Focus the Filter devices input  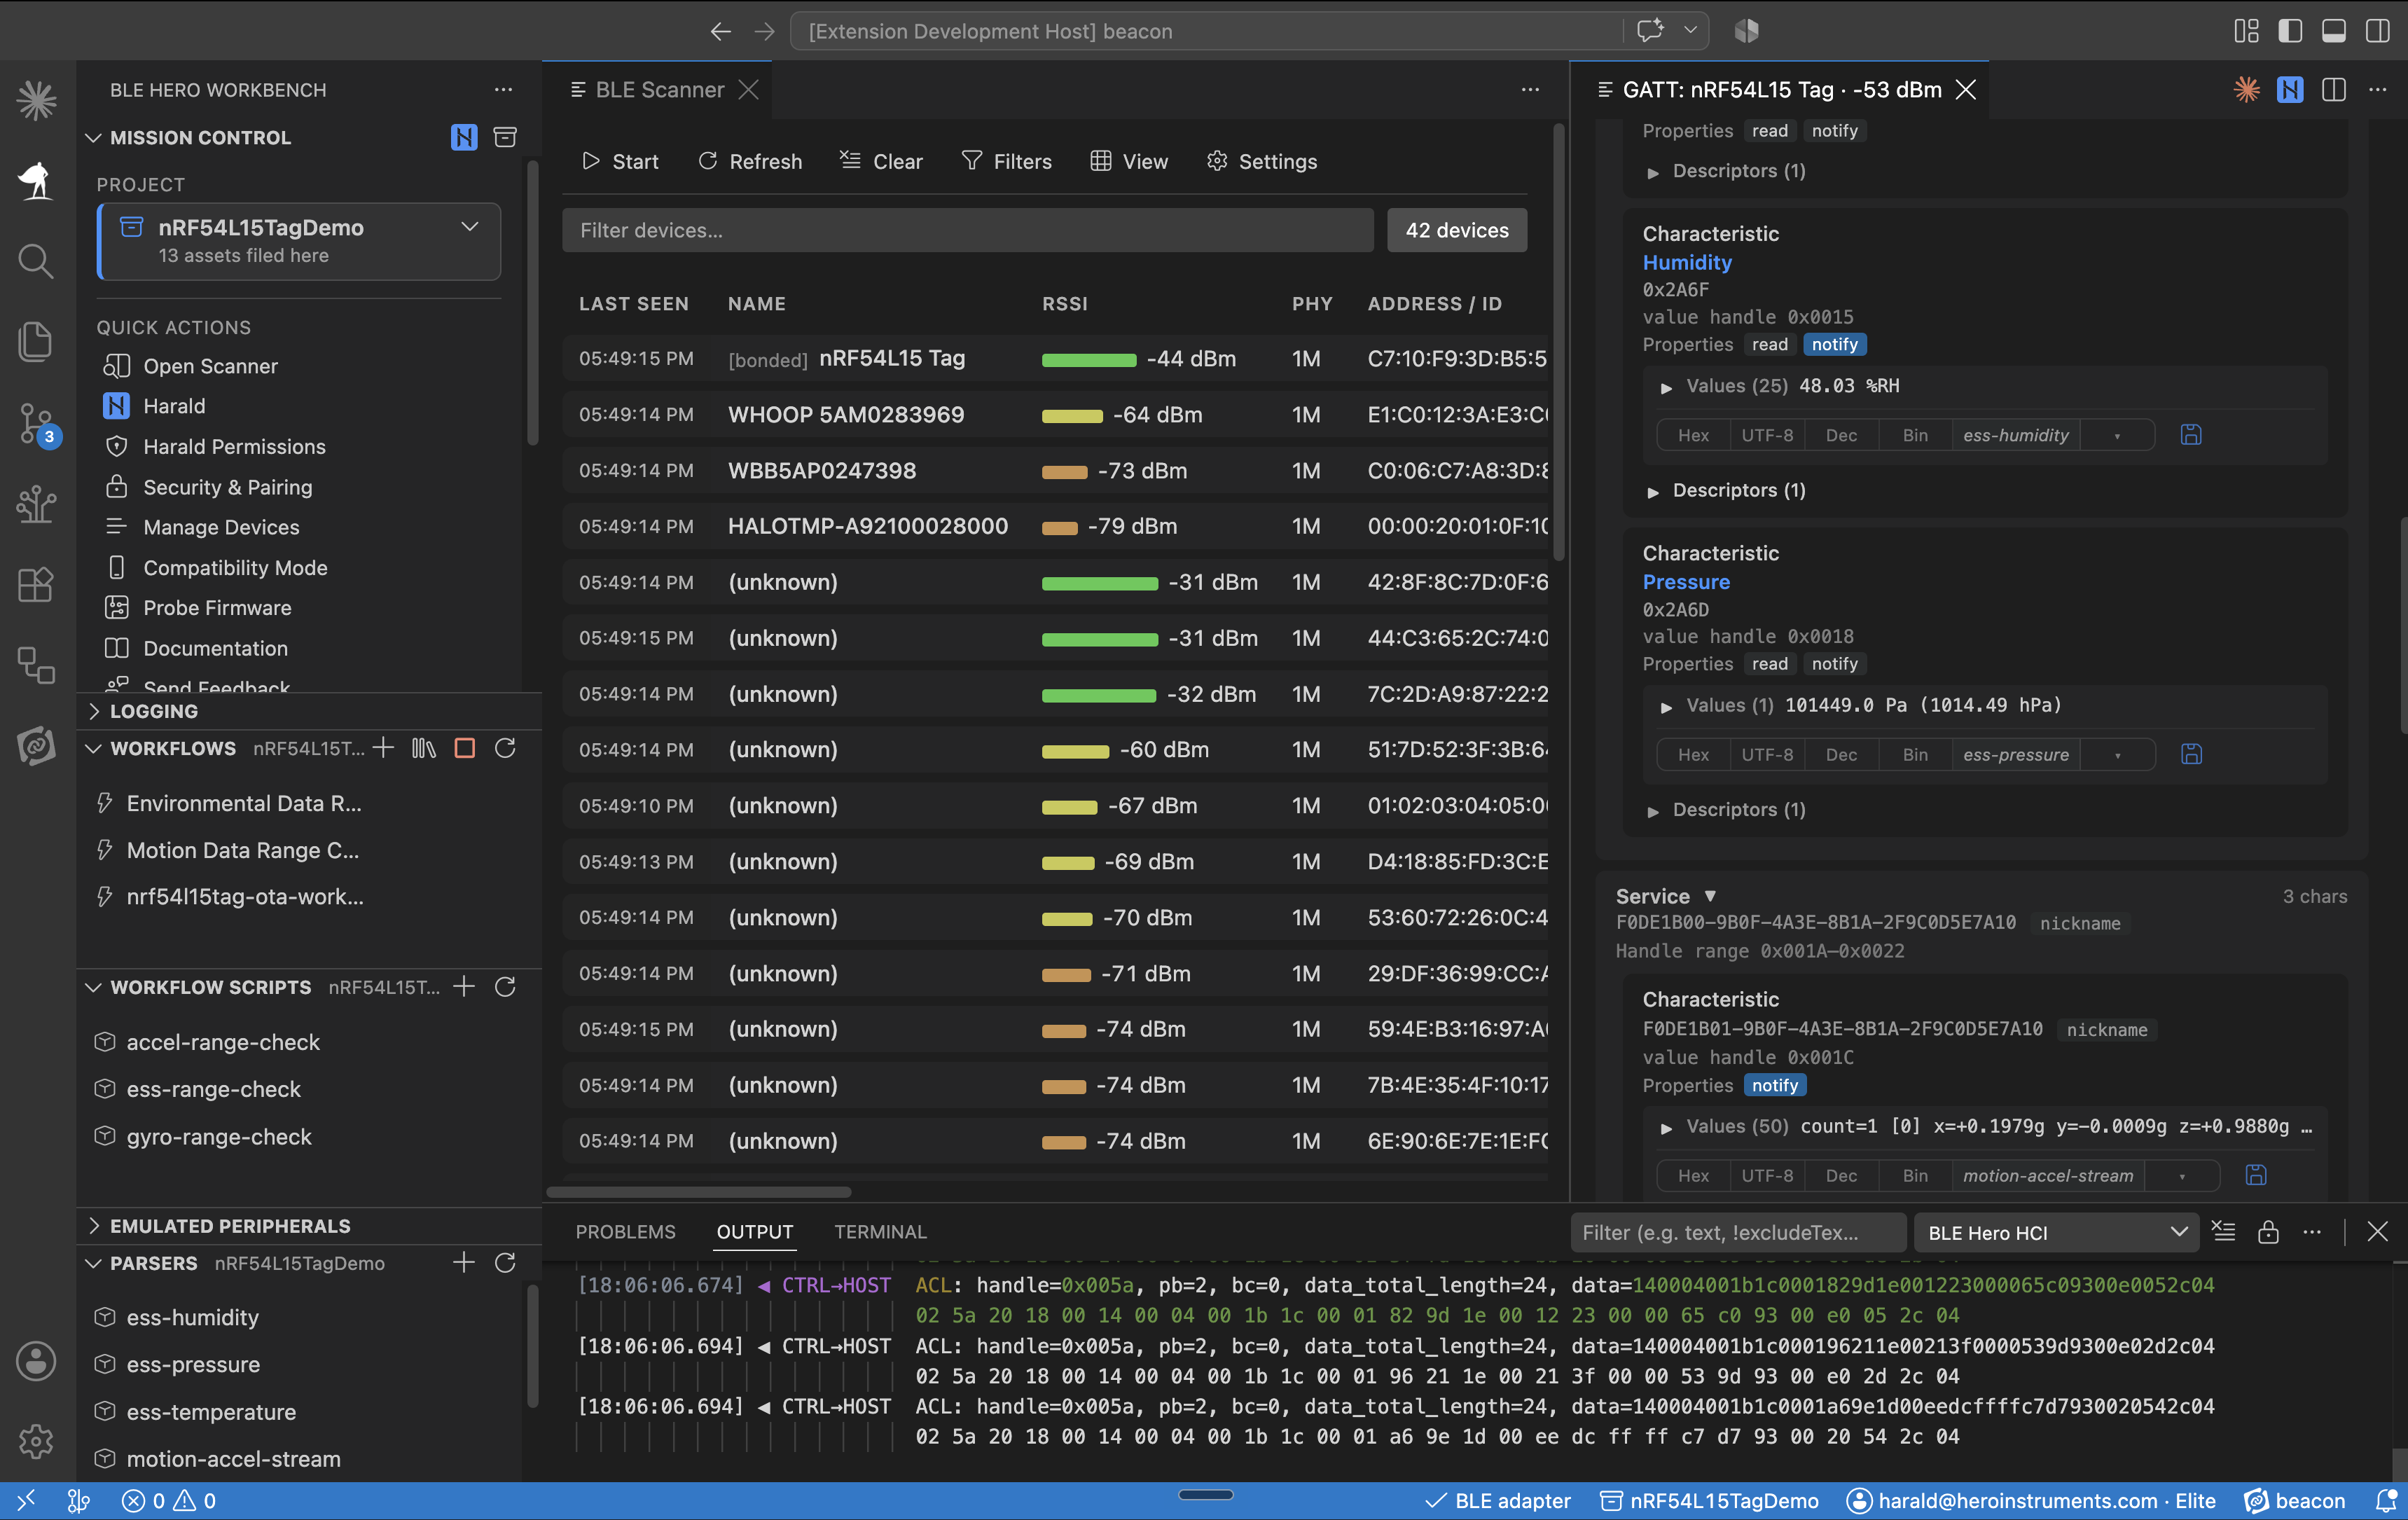coord(967,230)
